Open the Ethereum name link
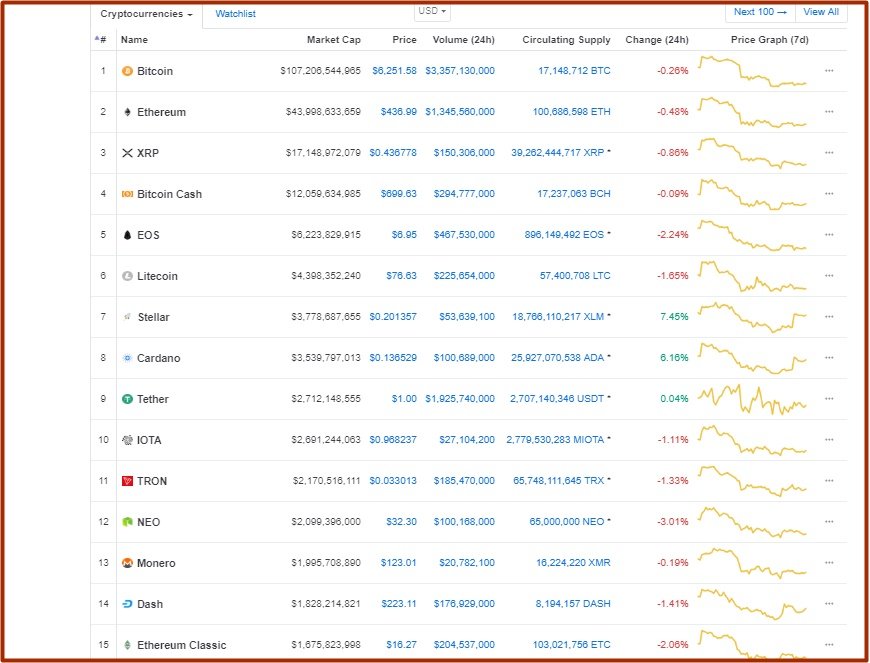 click(161, 112)
